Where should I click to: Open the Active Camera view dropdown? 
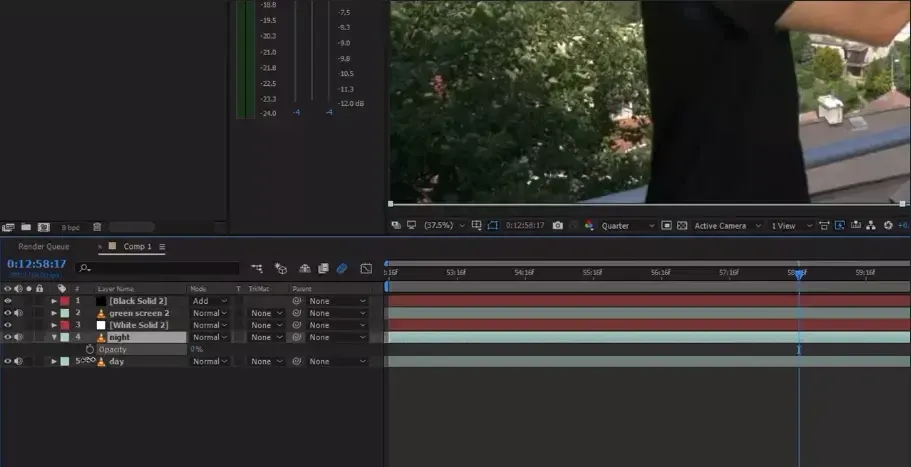pyautogui.click(x=726, y=226)
